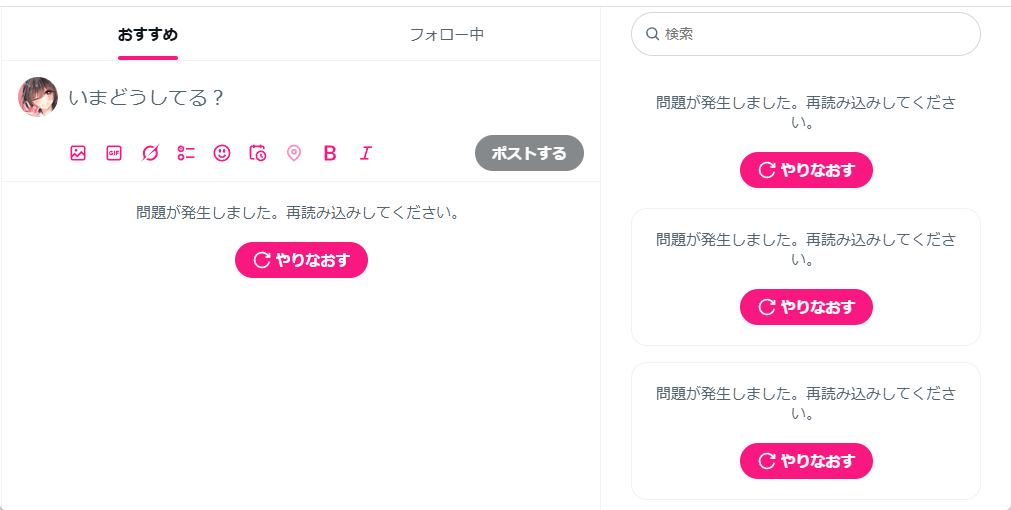Click やりなおす under the main timeline error
1011x510 pixels.
[301, 260]
